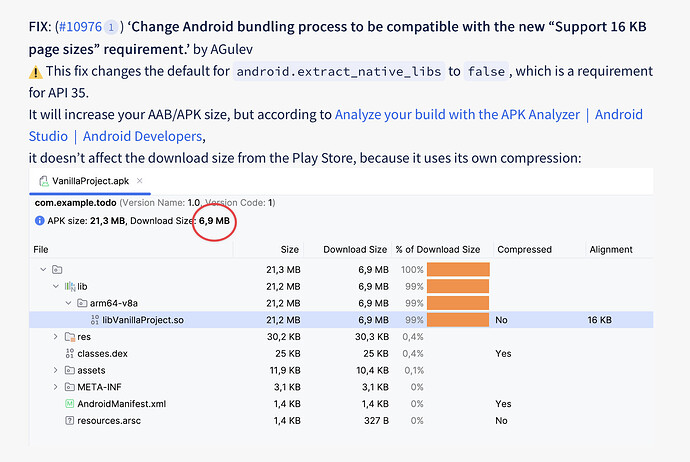Click the META-INF folder icon
The width and height of the screenshot is (690, 462).
click(x=69, y=387)
